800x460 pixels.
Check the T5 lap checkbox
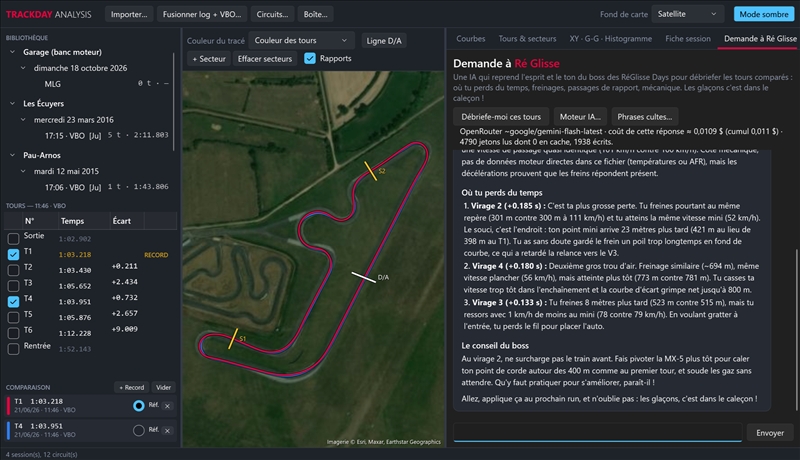tap(13, 317)
